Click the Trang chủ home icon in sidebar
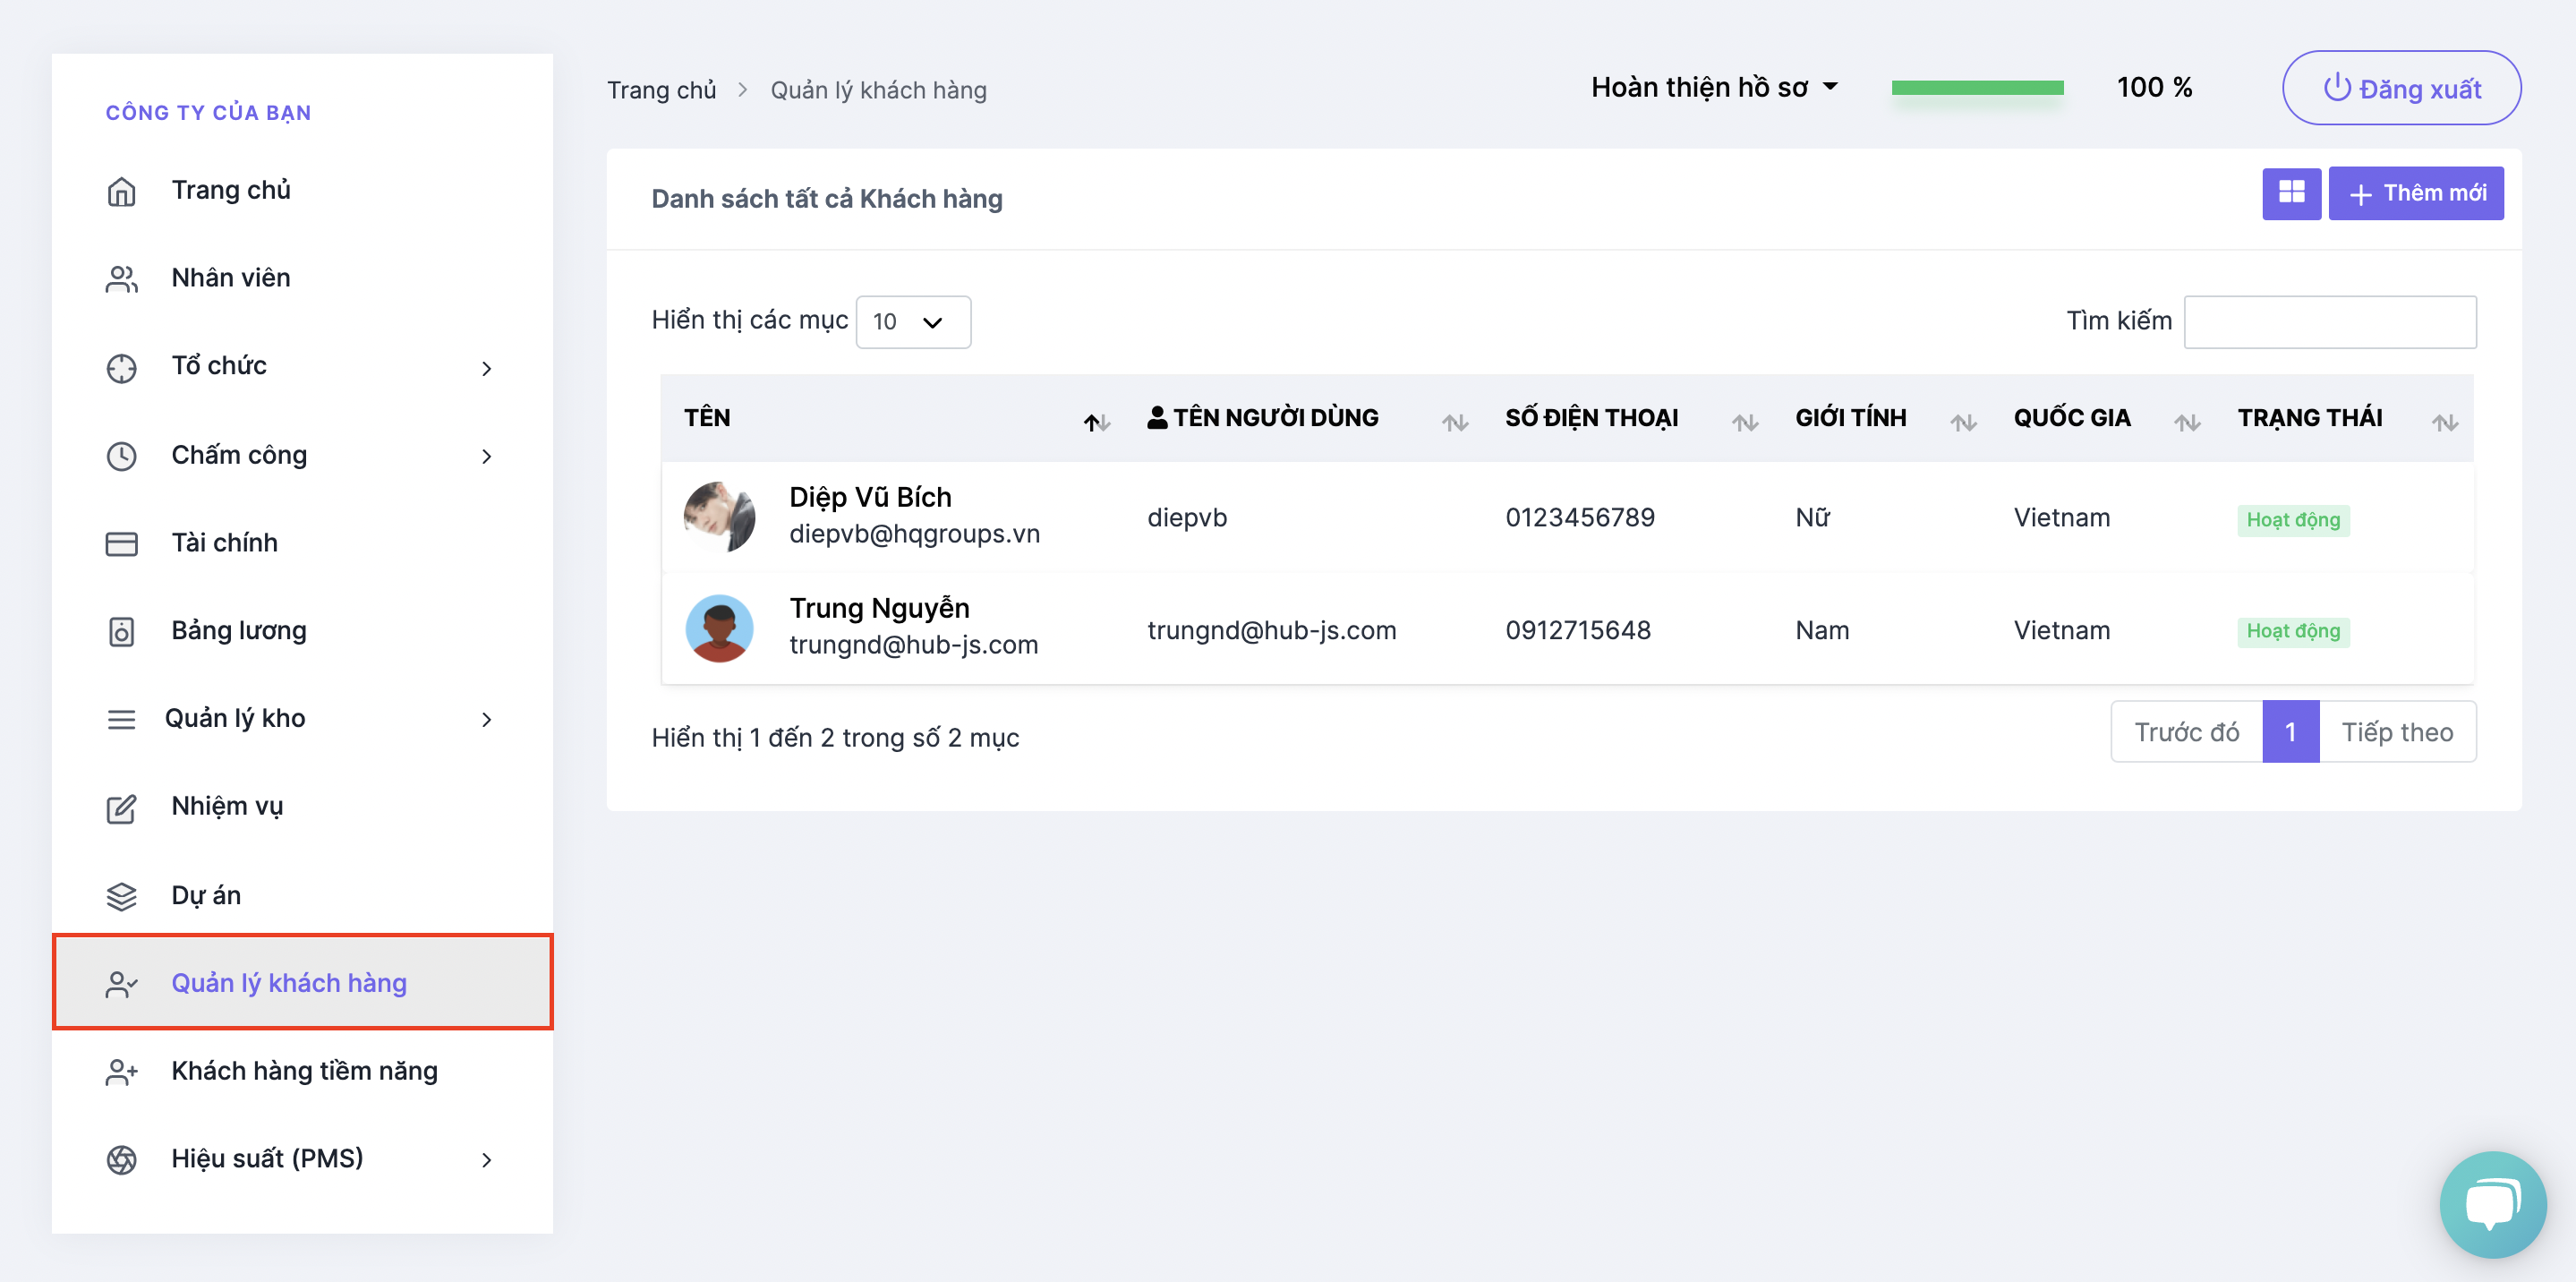 121,191
